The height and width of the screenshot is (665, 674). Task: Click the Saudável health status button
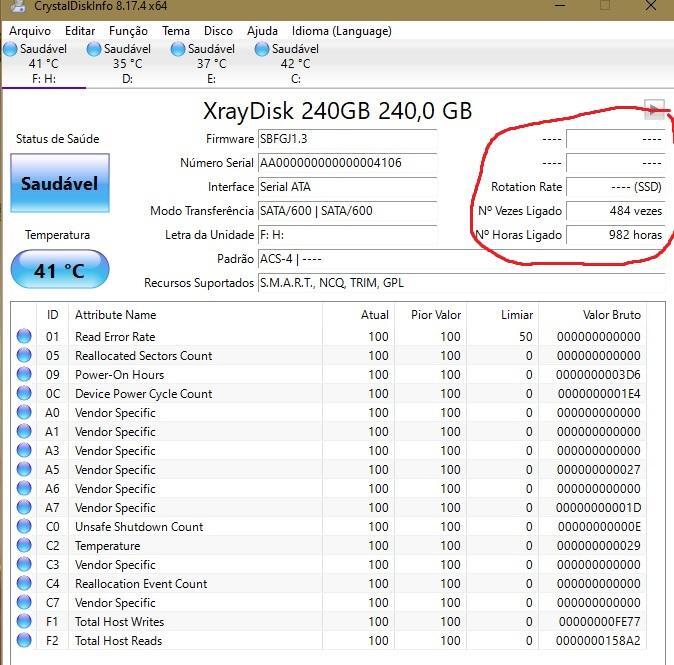click(60, 183)
